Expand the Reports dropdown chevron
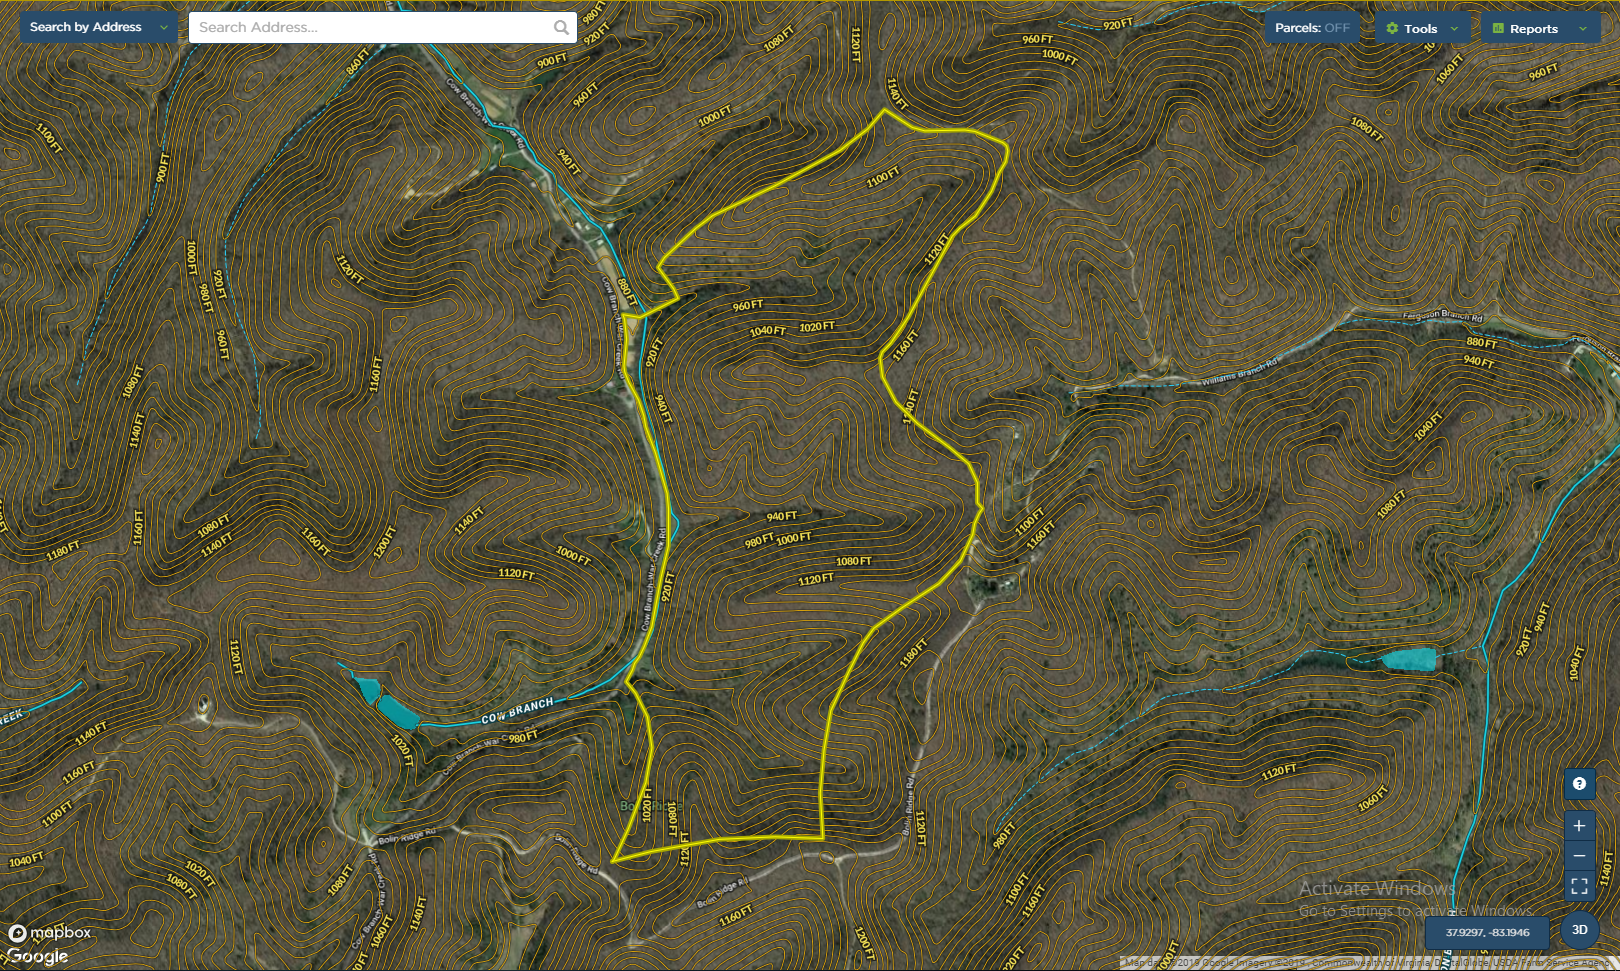Viewport: 1620px width, 971px height. (x=1583, y=29)
